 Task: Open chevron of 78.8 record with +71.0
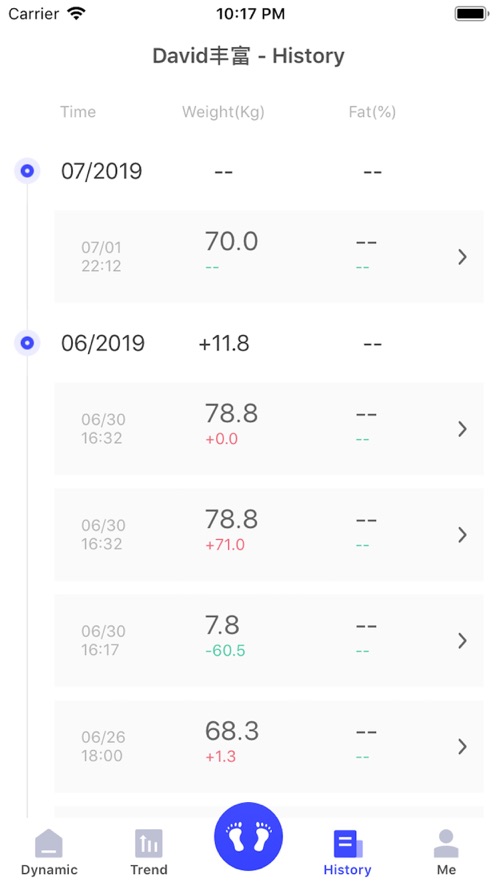(462, 534)
